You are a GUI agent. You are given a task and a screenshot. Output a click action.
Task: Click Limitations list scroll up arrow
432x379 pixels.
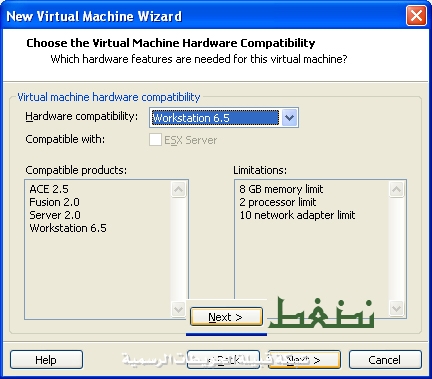click(396, 189)
